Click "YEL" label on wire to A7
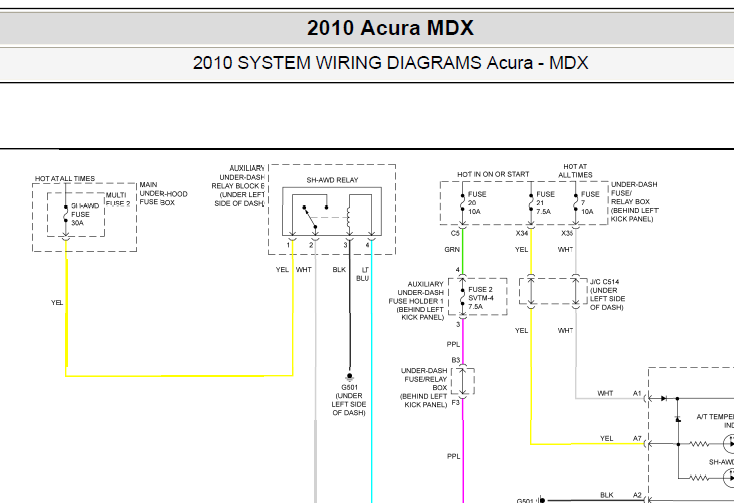The width and height of the screenshot is (734, 503). (606, 438)
